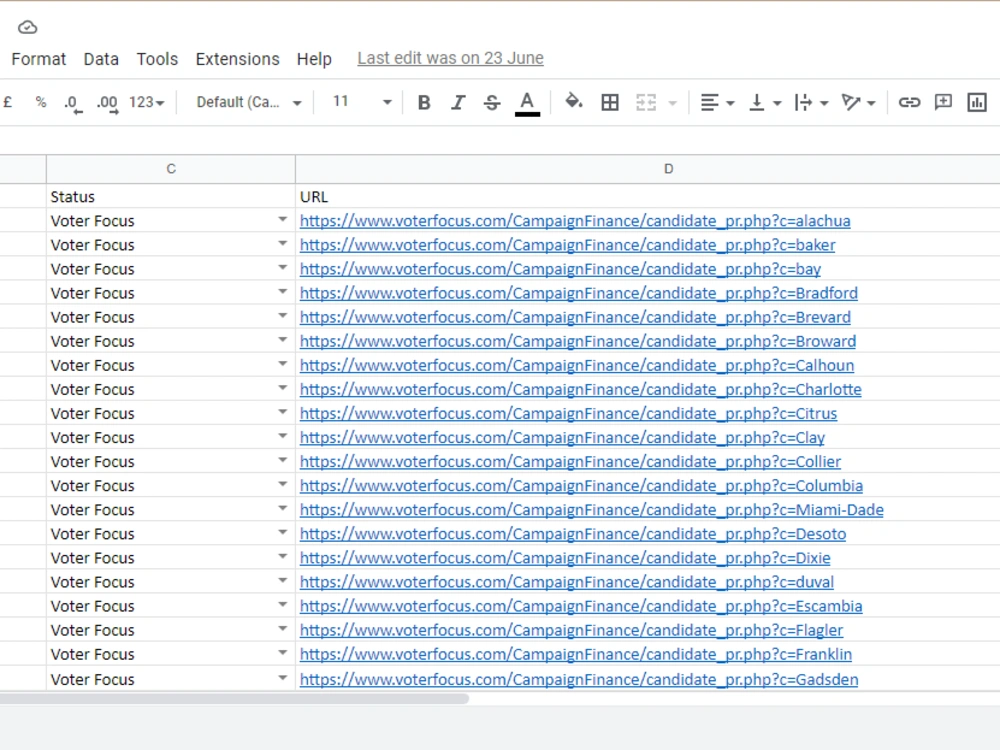Open Status dropdown in Desoto row
This screenshot has height=750, width=1000.
coord(283,533)
